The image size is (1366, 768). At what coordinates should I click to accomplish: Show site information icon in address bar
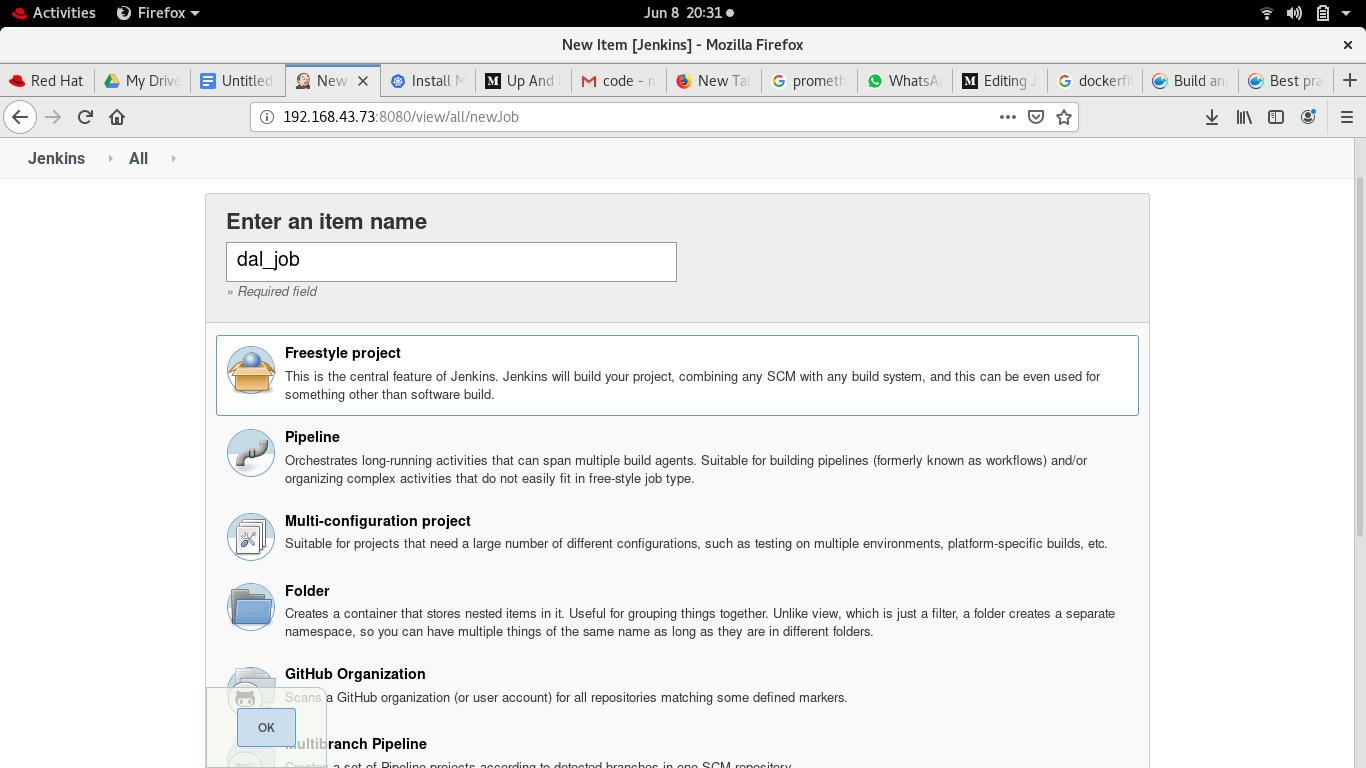(267, 117)
